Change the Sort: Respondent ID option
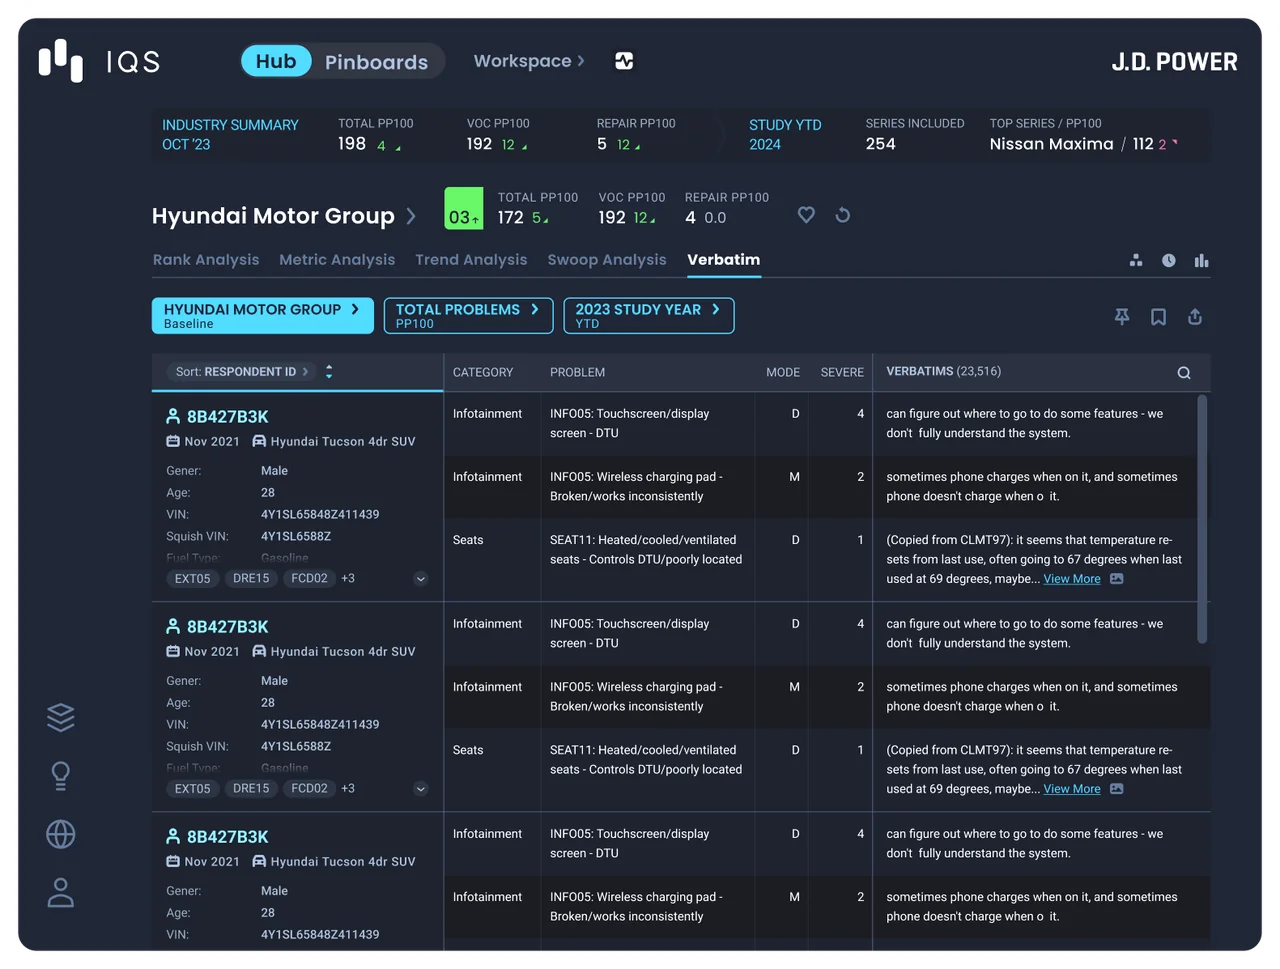The image size is (1280, 969). click(242, 371)
